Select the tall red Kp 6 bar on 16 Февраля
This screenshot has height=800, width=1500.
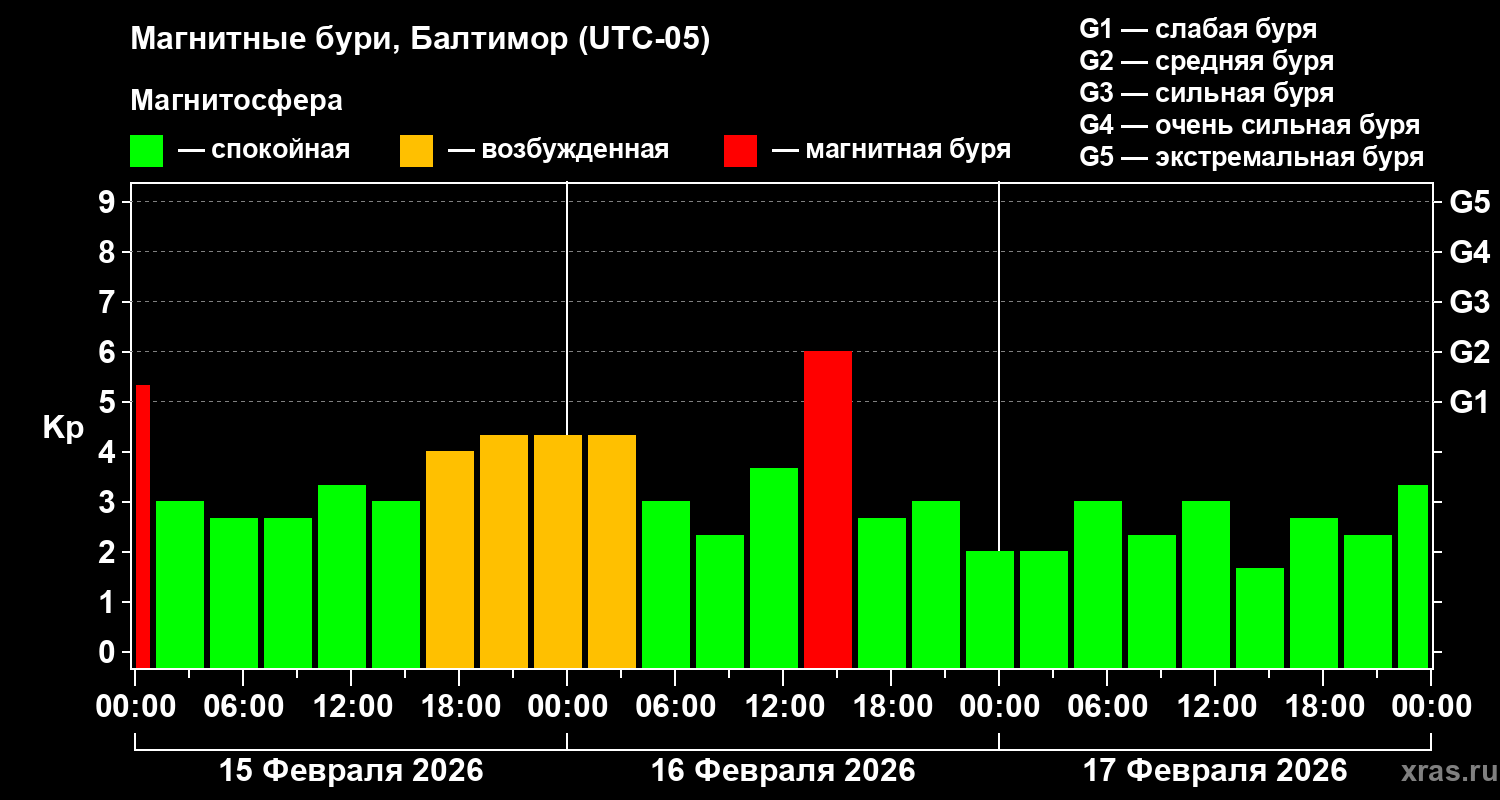[828, 510]
